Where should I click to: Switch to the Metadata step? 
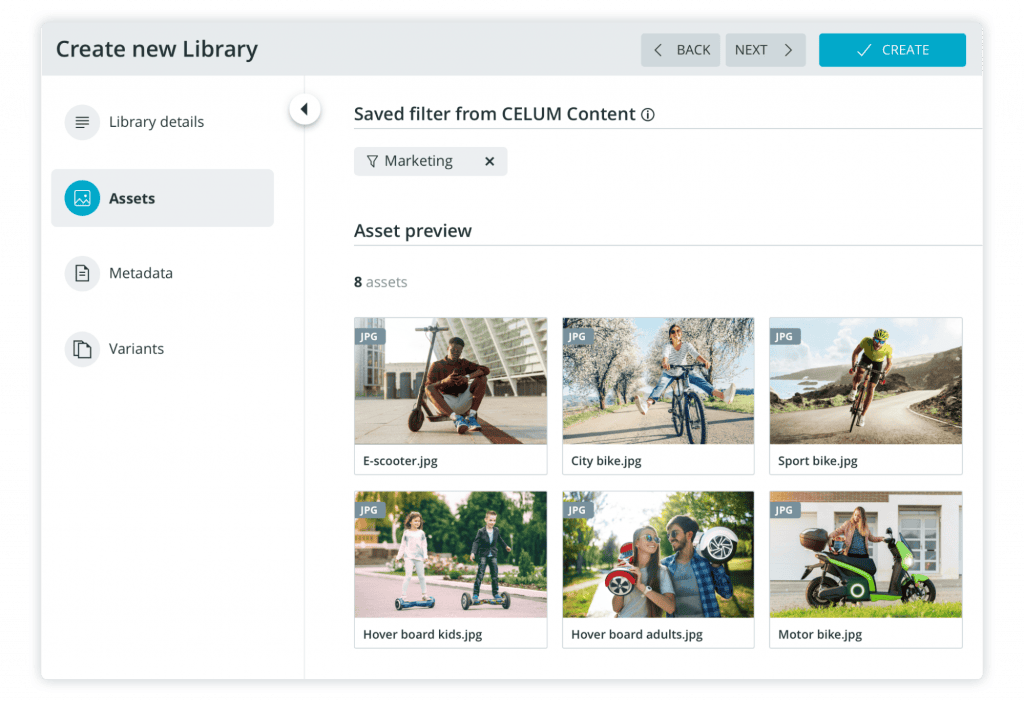141,273
